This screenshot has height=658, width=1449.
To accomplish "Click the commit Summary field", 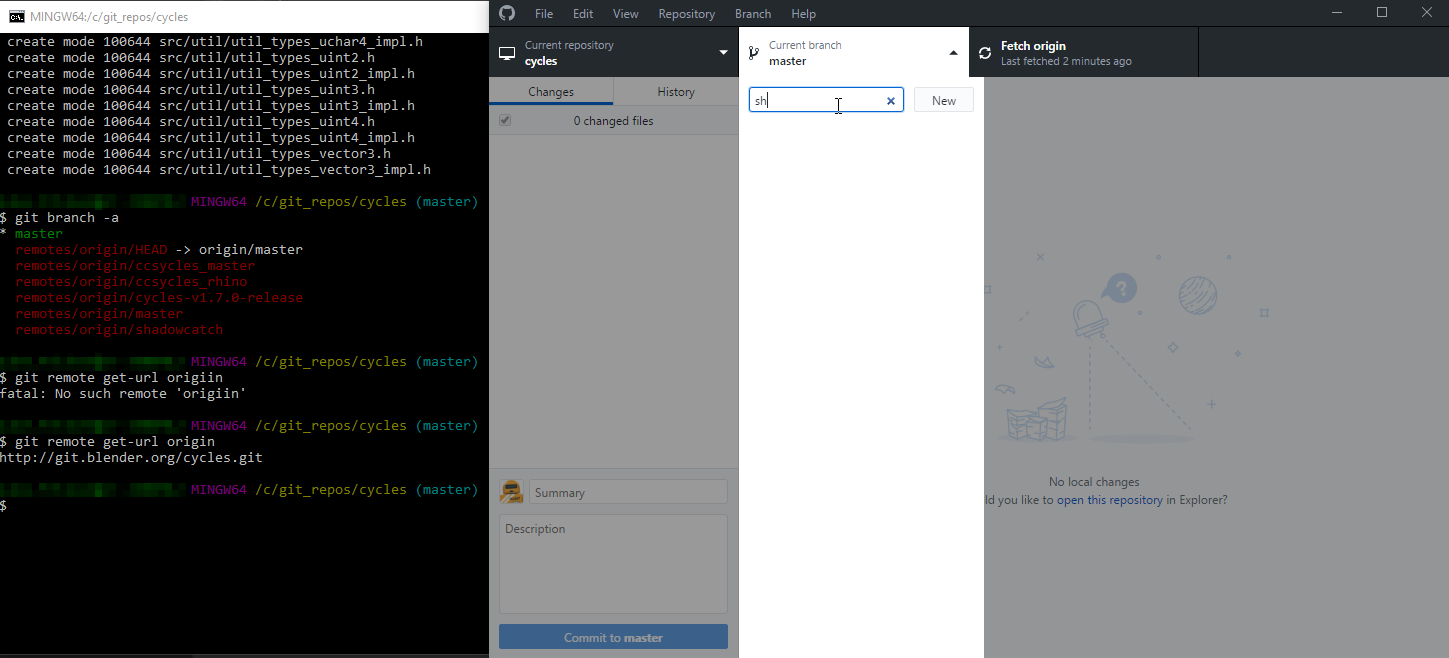I will [628, 492].
